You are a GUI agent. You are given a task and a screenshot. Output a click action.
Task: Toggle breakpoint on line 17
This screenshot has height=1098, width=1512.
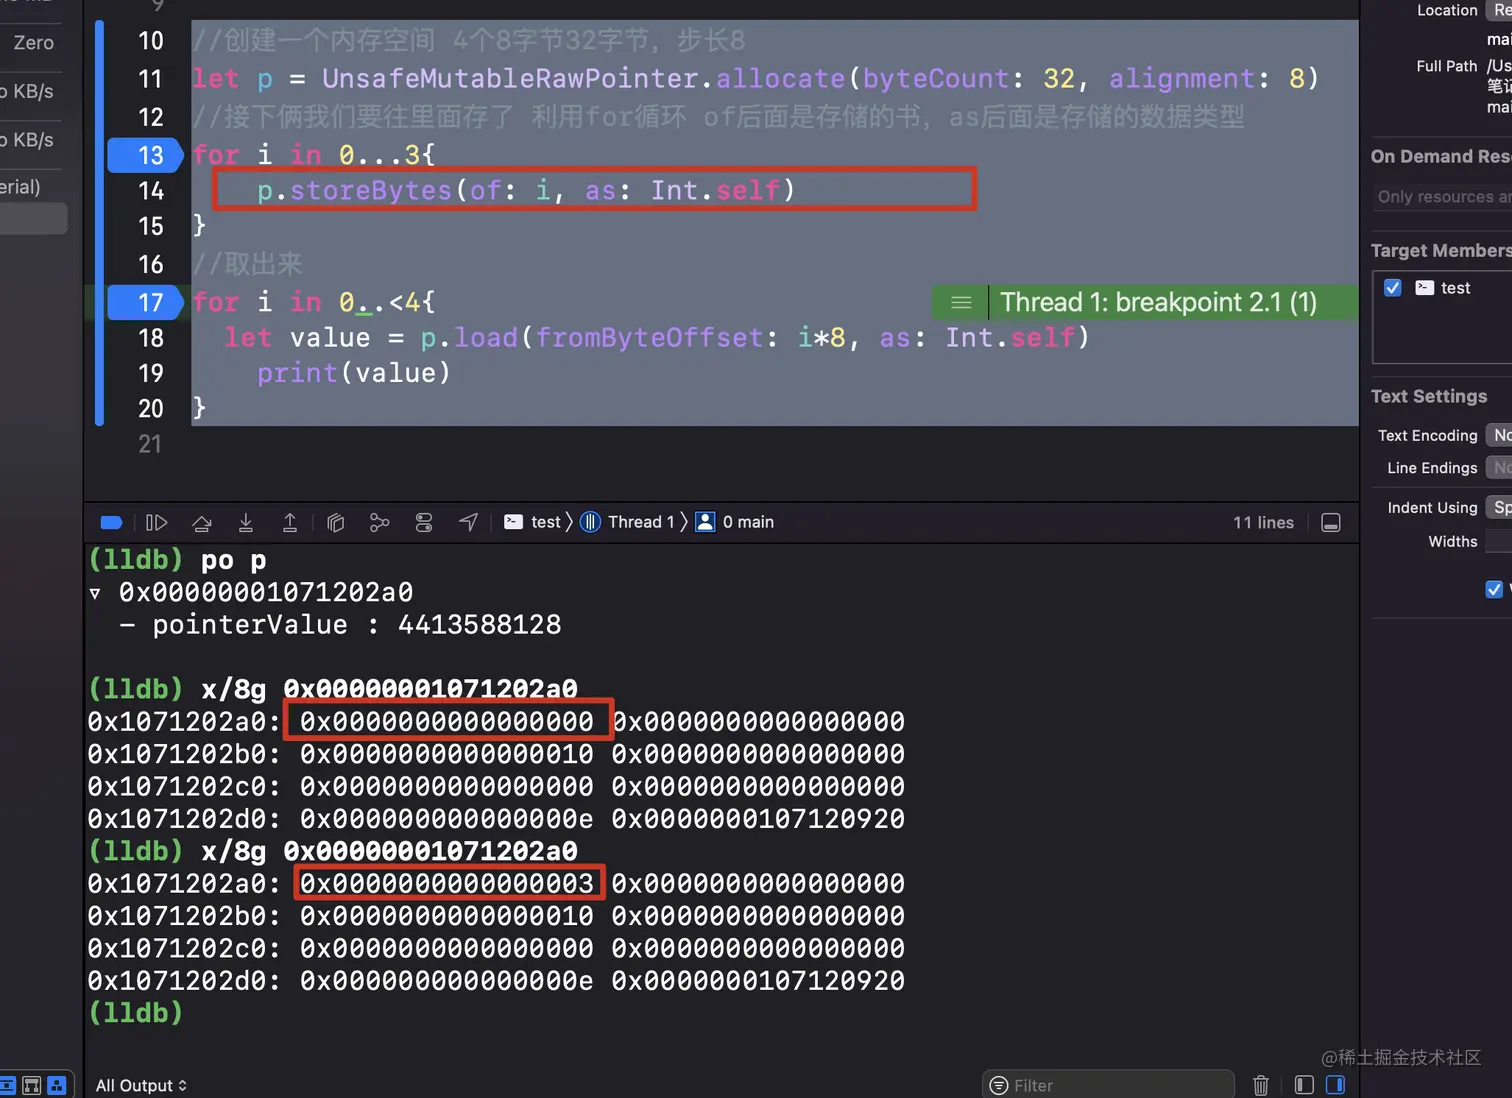(x=145, y=302)
